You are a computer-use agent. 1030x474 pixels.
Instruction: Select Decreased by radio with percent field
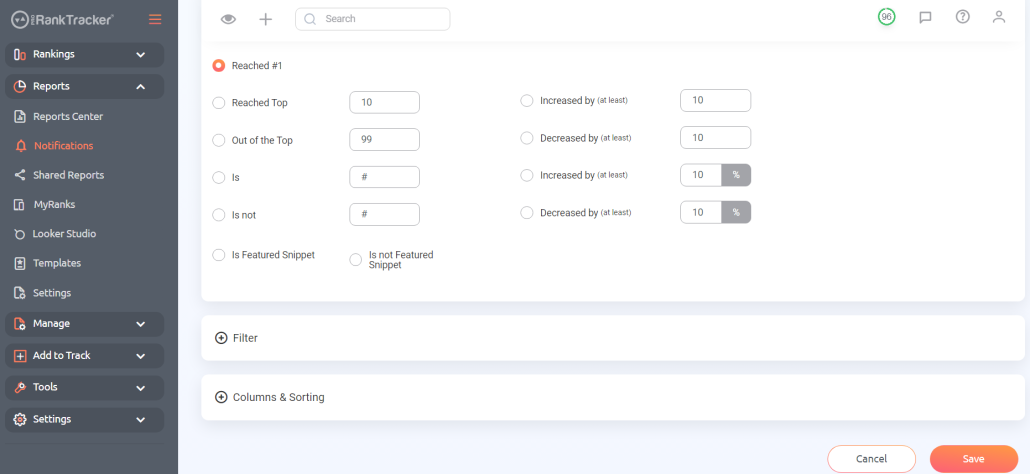[526, 213]
